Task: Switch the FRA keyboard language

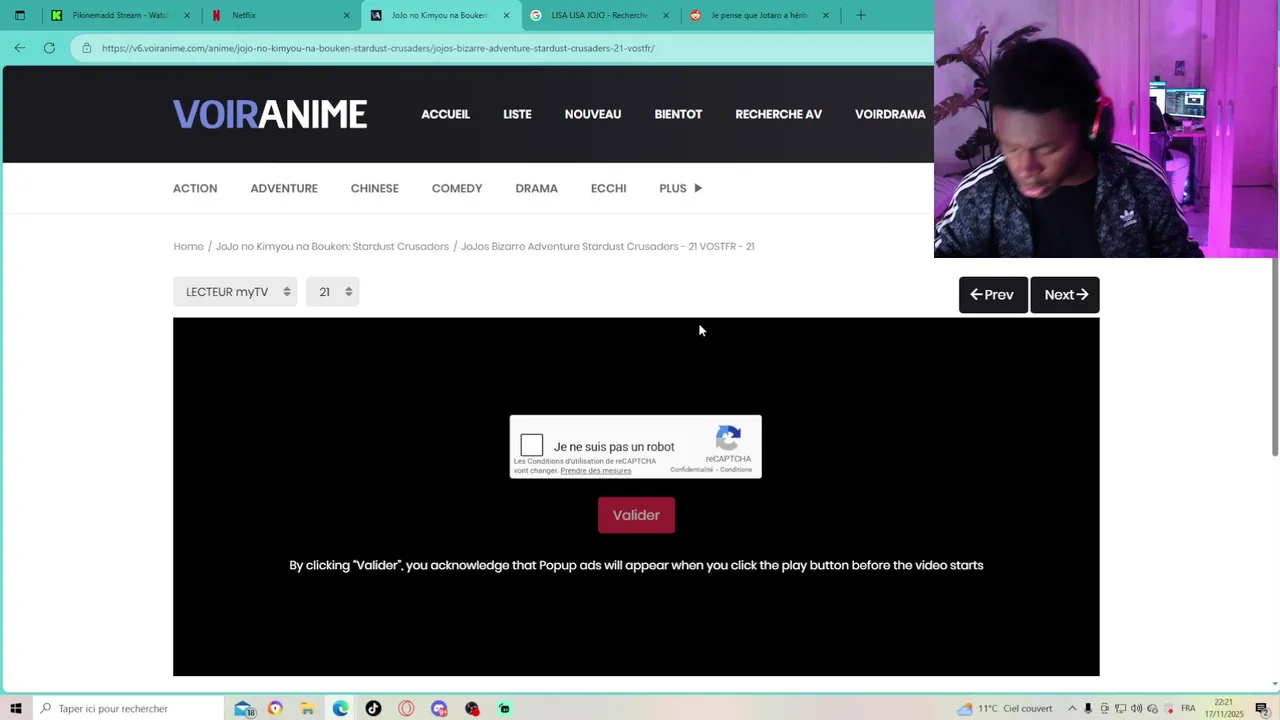Action: (1188, 708)
